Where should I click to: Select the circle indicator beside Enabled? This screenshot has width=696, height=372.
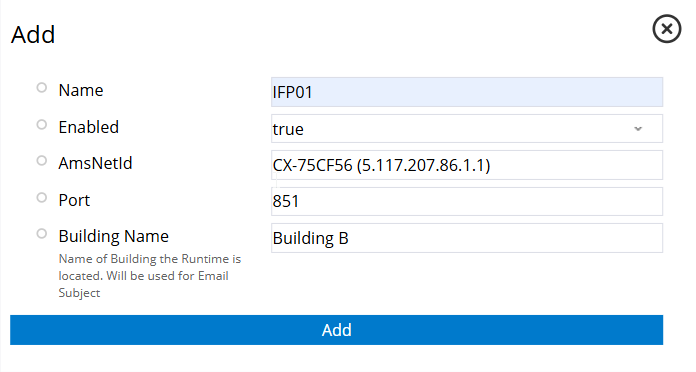(x=42, y=124)
